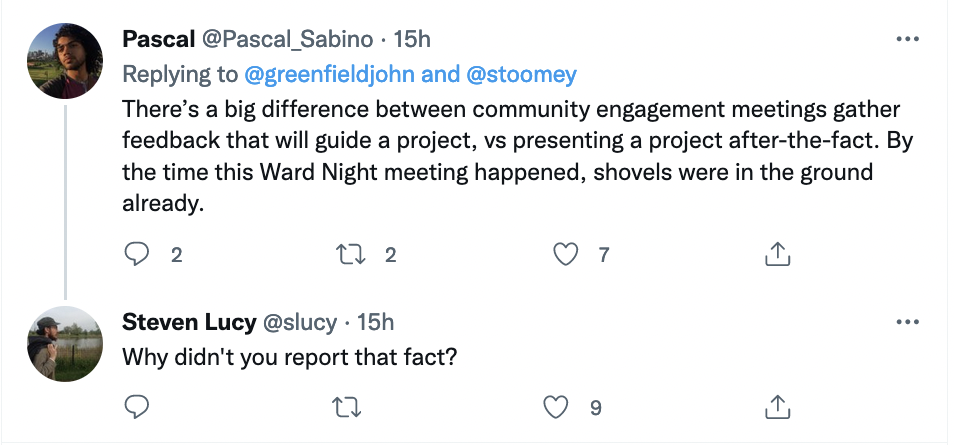The image size is (954, 445).
Task: Like Pascal's community engagement tweet
Action: coord(566,255)
